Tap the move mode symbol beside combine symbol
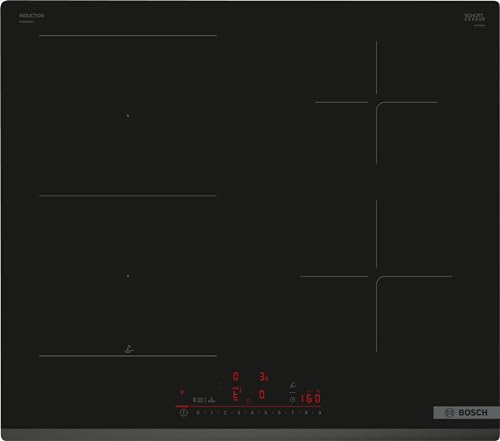Viewport: 500px width, 441px height. coord(212,400)
